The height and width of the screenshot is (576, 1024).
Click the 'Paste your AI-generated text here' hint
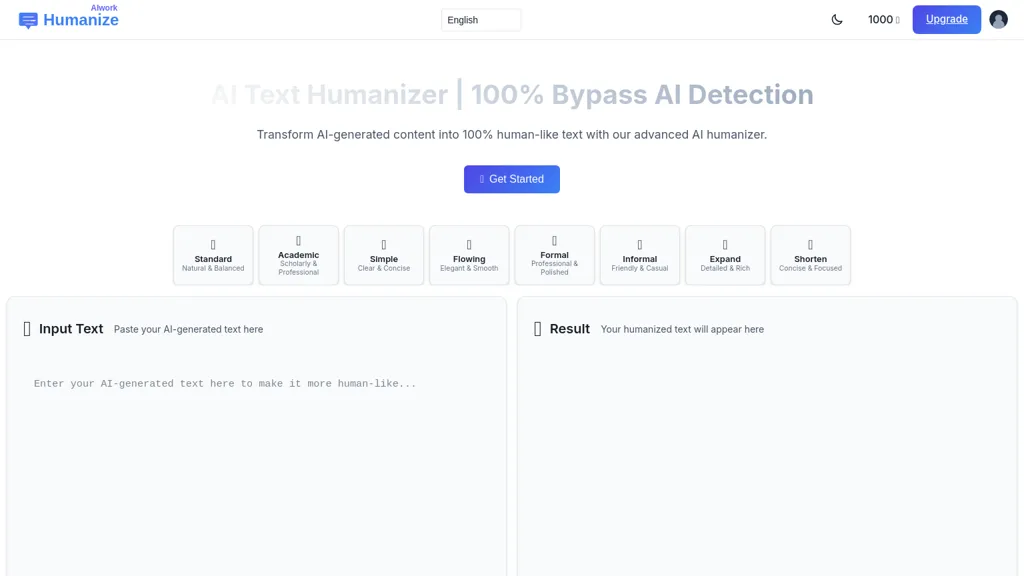tap(188, 330)
